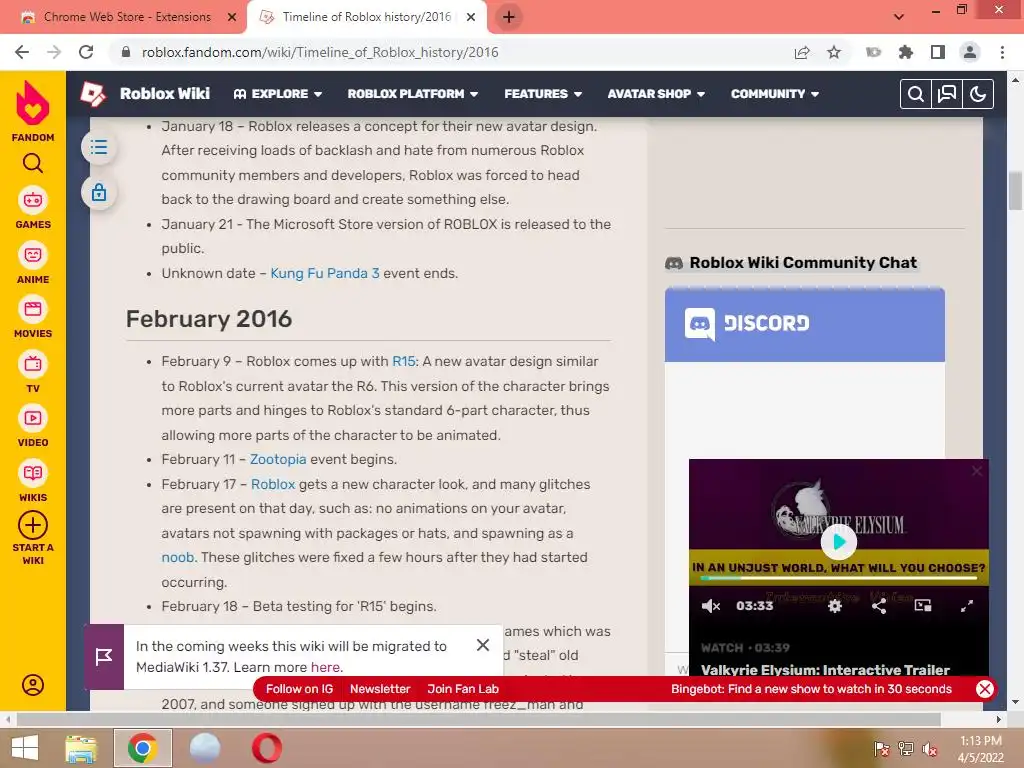The image size is (1024, 768).
Task: Expand the video to fullscreen
Action: (967, 606)
